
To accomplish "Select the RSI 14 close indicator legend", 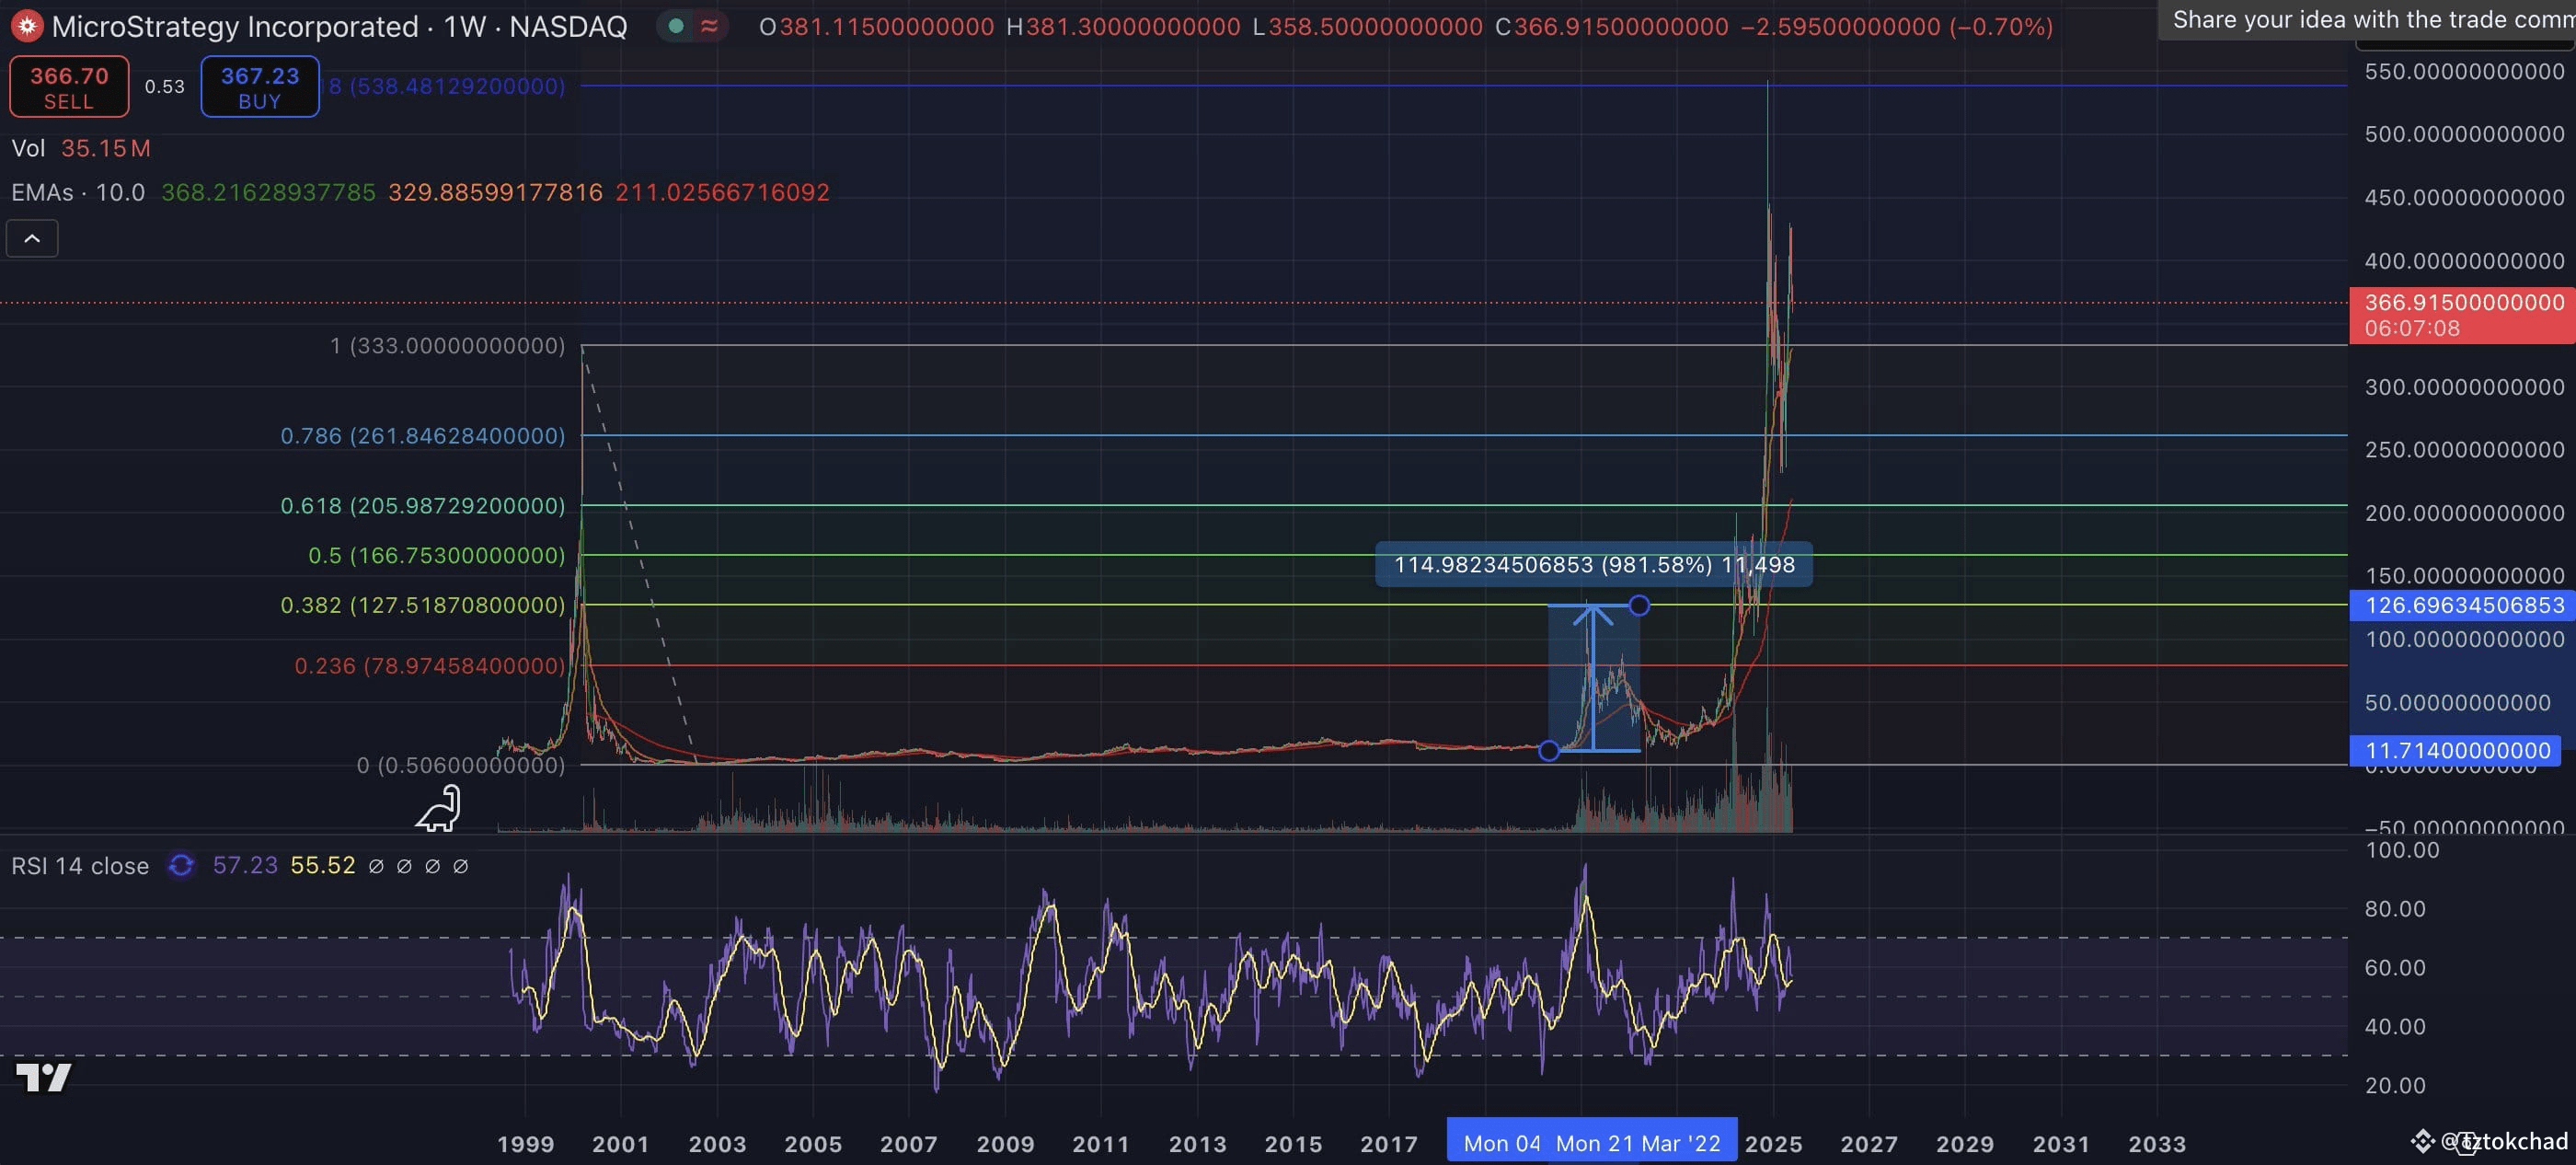I will (x=80, y=866).
